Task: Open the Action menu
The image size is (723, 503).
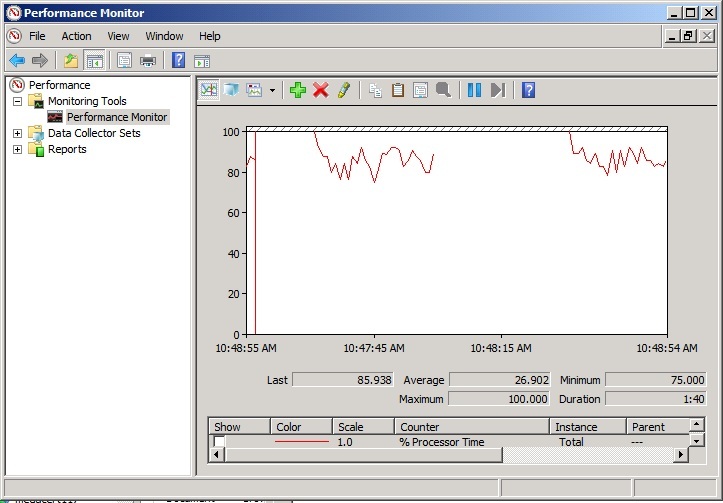Action: pos(76,36)
